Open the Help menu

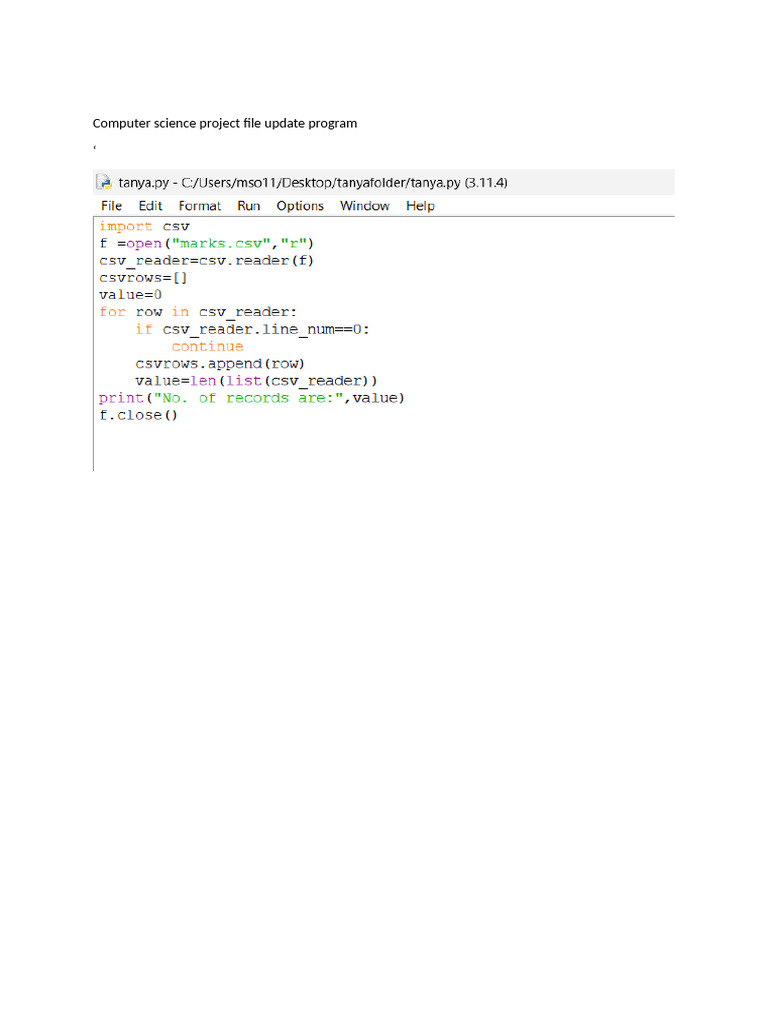[x=421, y=206]
